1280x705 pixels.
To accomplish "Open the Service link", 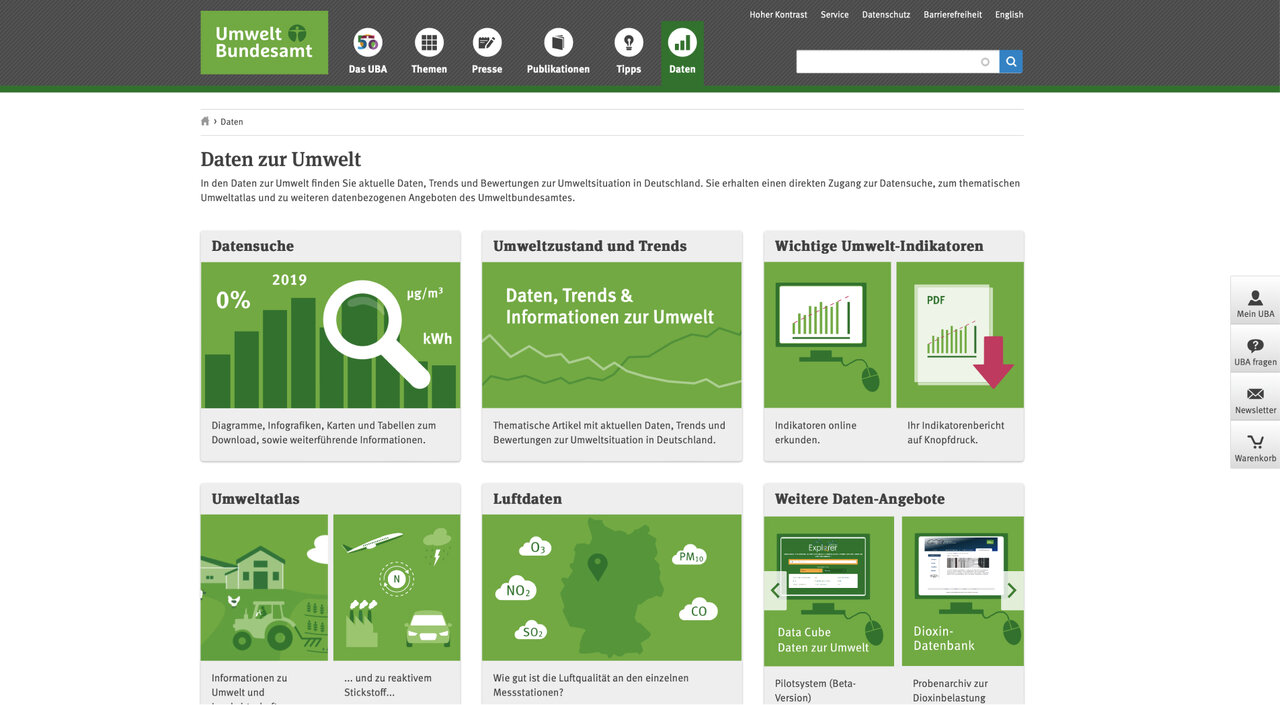I will click(835, 15).
